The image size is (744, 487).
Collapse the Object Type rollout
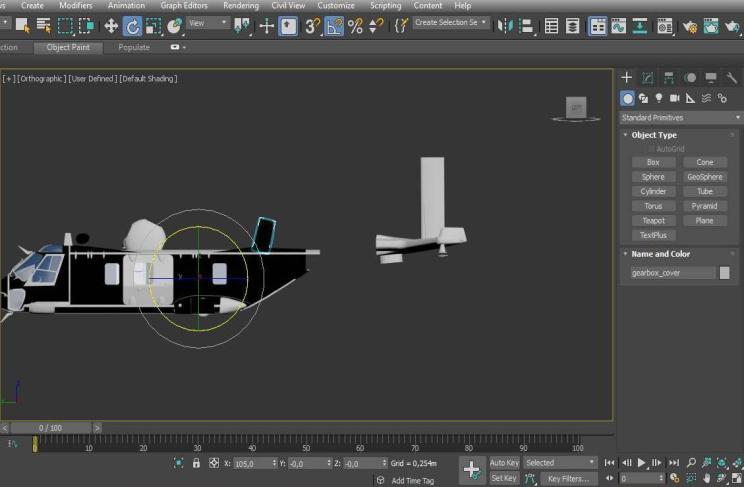coord(625,135)
